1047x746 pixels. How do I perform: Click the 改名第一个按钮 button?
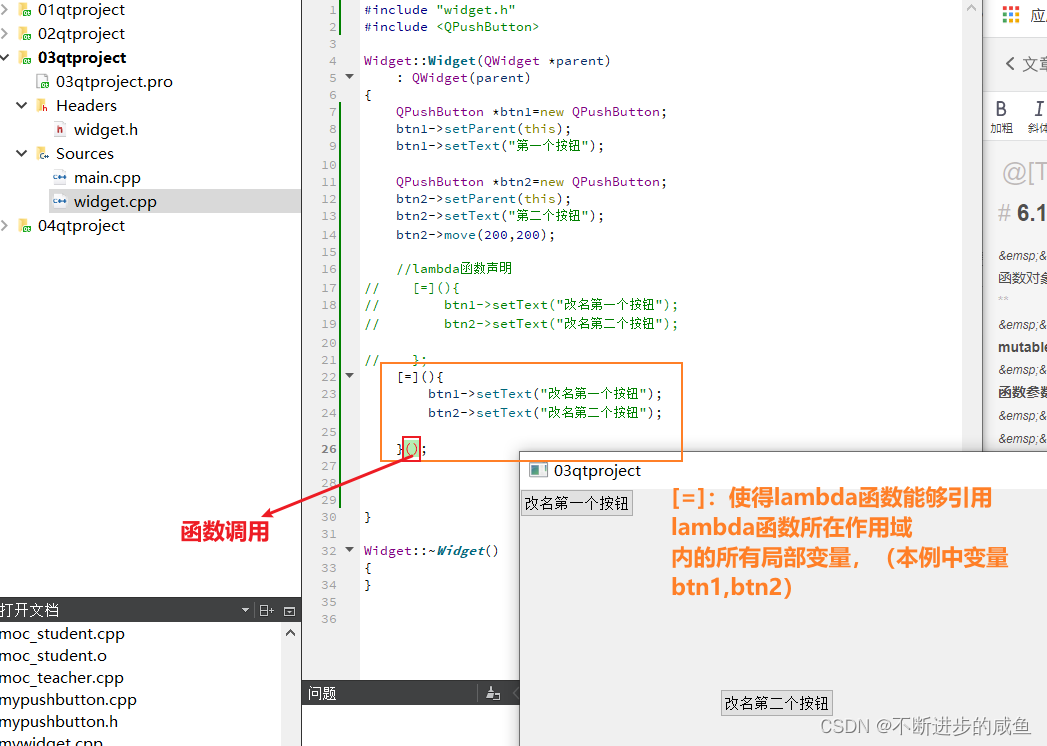point(576,503)
